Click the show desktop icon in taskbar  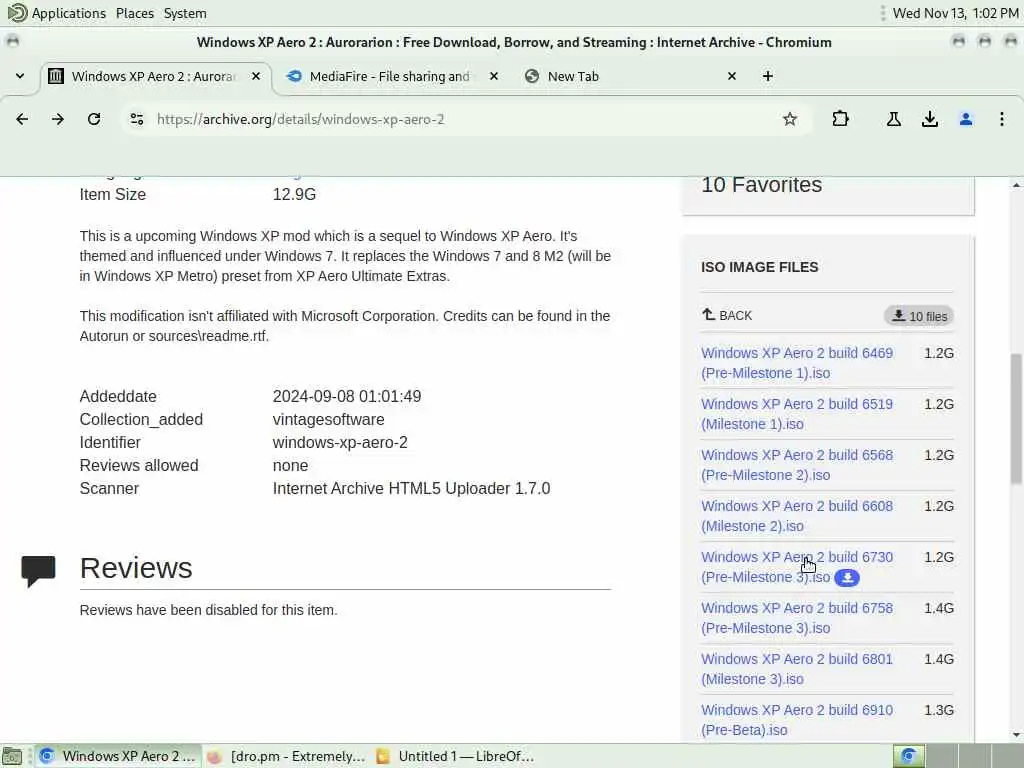coord(12,757)
